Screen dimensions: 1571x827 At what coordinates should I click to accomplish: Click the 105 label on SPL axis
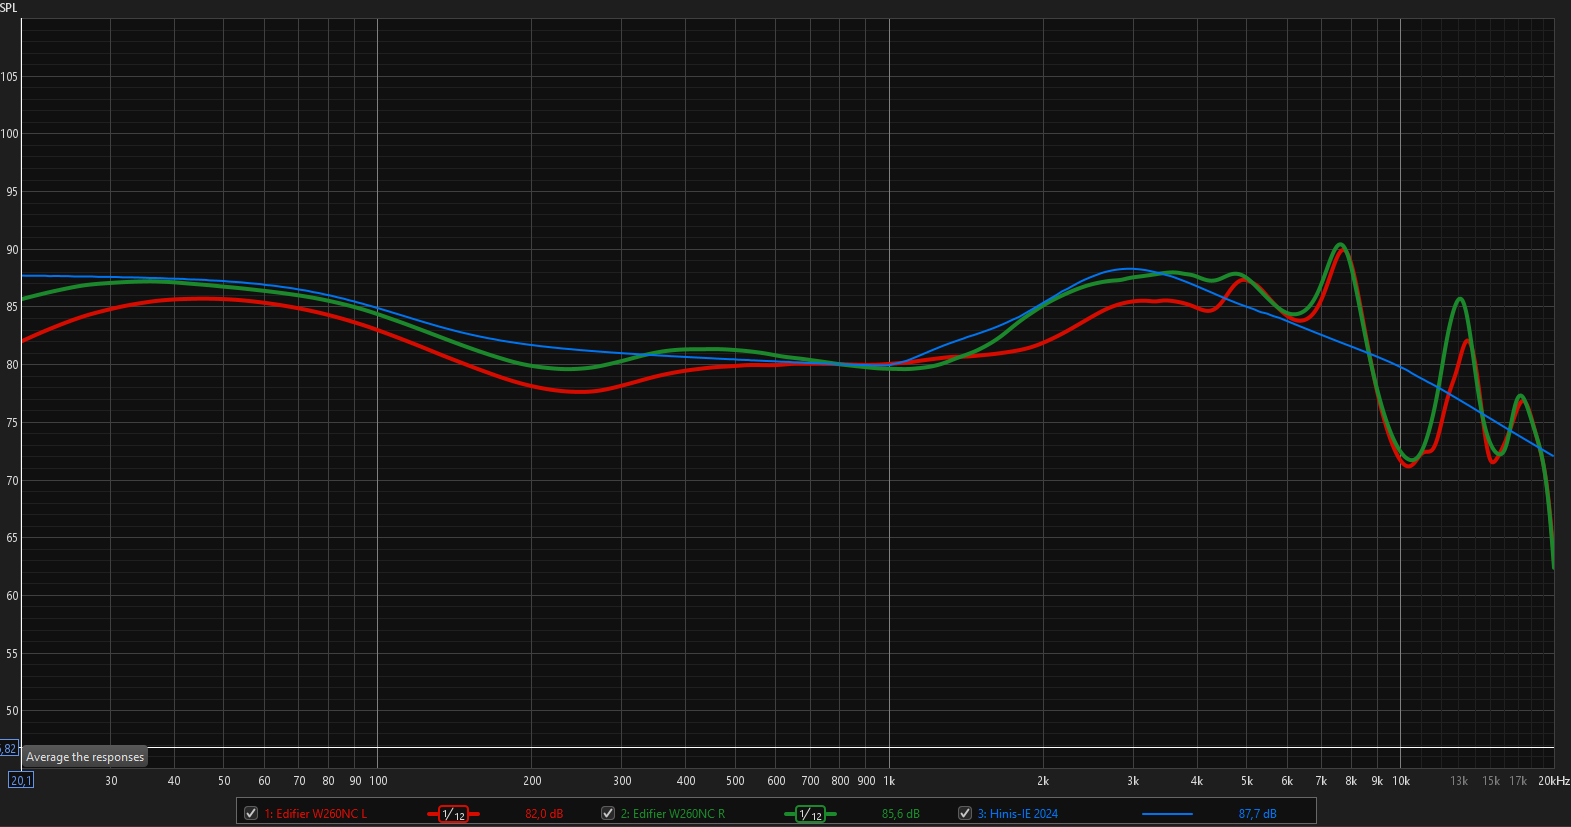pyautogui.click(x=10, y=77)
